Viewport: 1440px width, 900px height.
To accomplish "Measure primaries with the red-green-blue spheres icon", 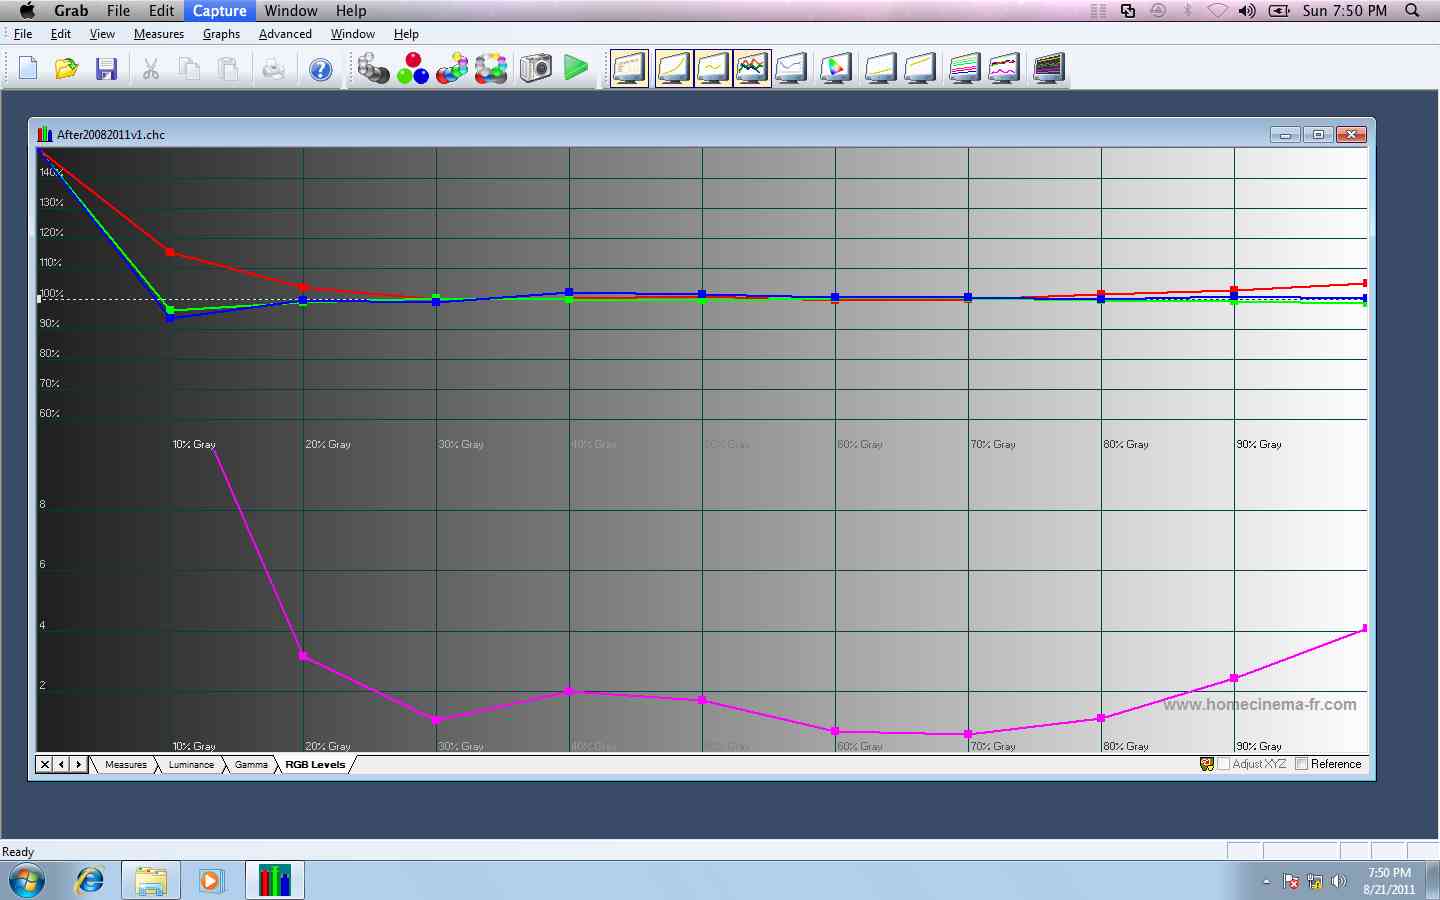I will [x=413, y=68].
